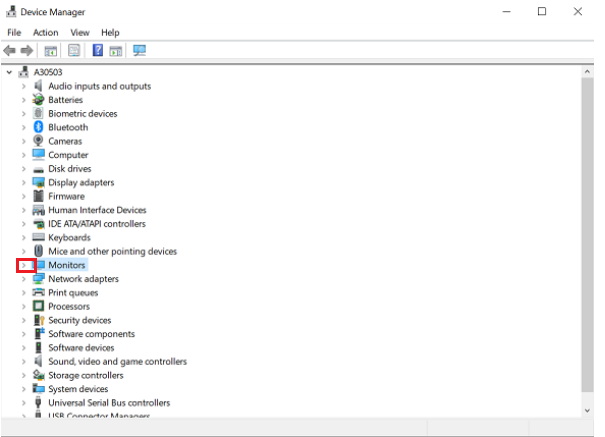
Task: Select the Bluetooth device category icon
Action: (39, 128)
